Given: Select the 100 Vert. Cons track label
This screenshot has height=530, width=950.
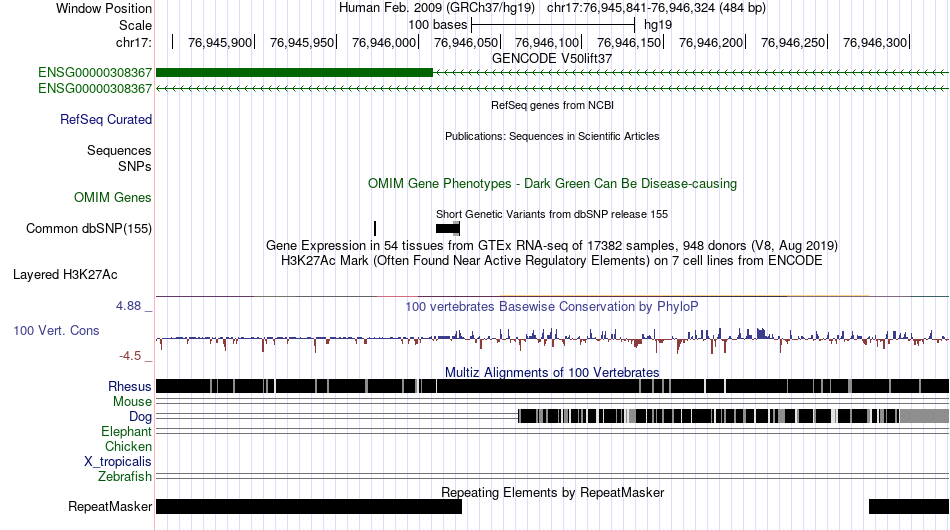Looking at the screenshot, I should coord(56,331).
